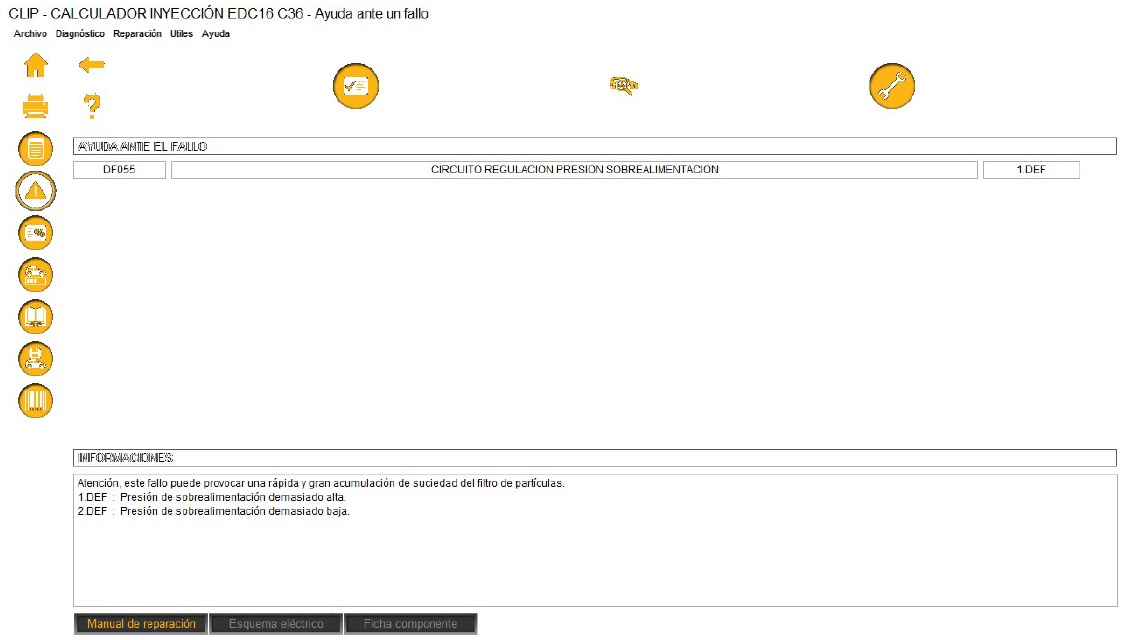
Task: Select the warning triangle faults icon
Action: 36,191
